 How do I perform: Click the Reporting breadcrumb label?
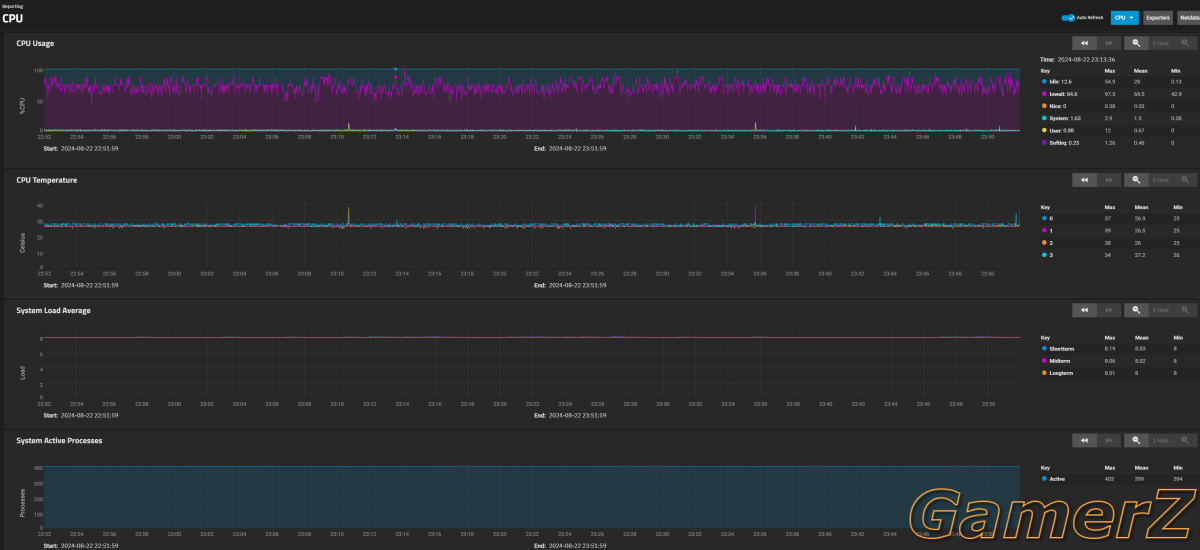tap(12, 5)
